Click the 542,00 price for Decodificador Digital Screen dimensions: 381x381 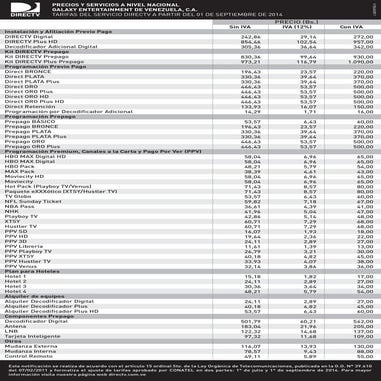[363, 322]
